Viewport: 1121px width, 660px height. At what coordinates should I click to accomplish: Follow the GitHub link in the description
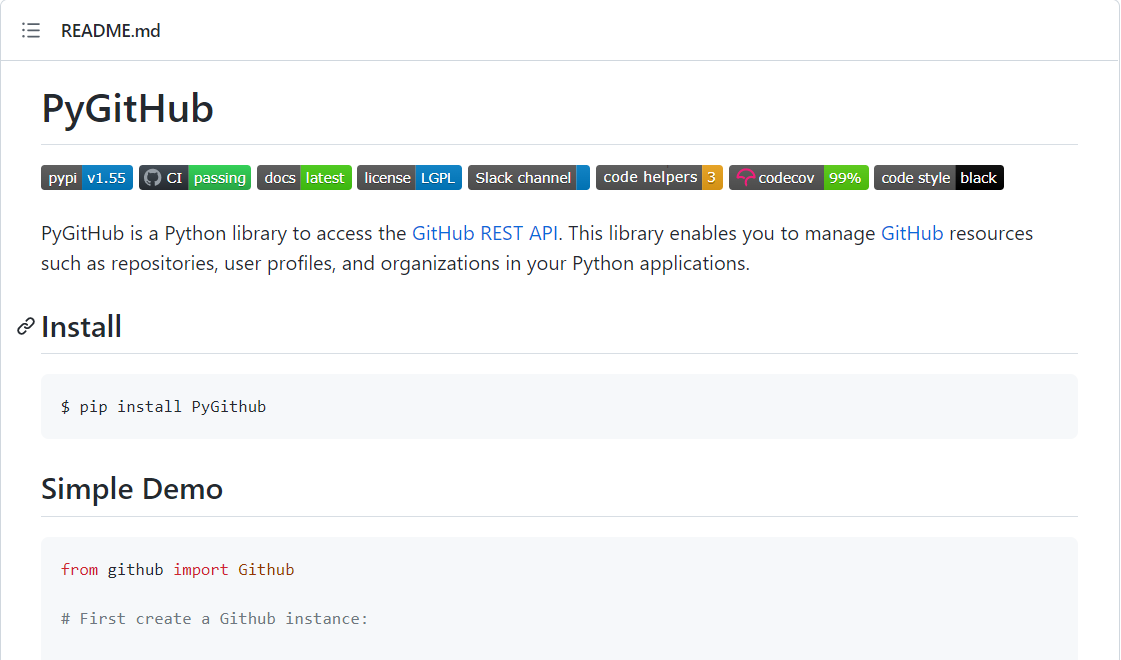click(913, 233)
